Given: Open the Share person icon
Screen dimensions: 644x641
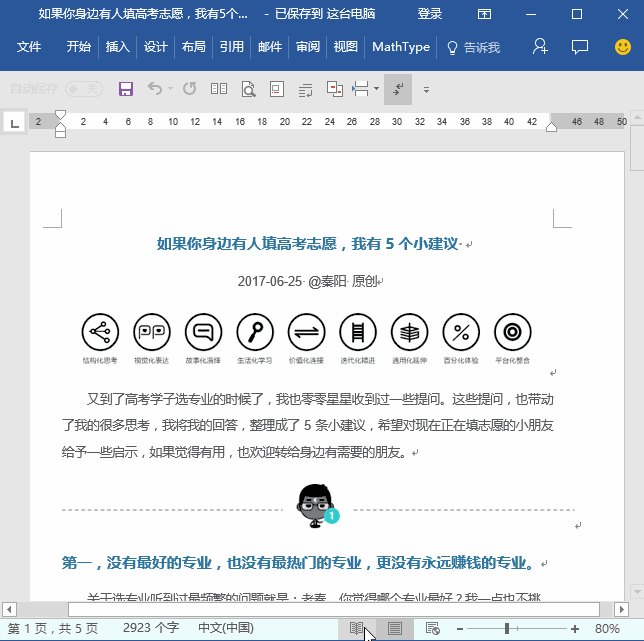Looking at the screenshot, I should [x=540, y=46].
